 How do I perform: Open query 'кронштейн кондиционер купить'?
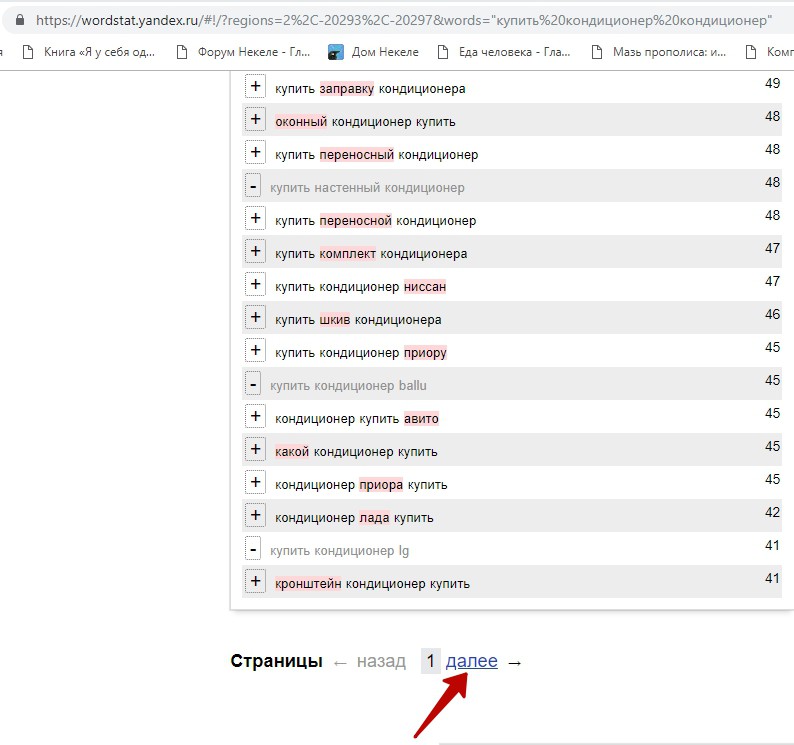click(372, 583)
